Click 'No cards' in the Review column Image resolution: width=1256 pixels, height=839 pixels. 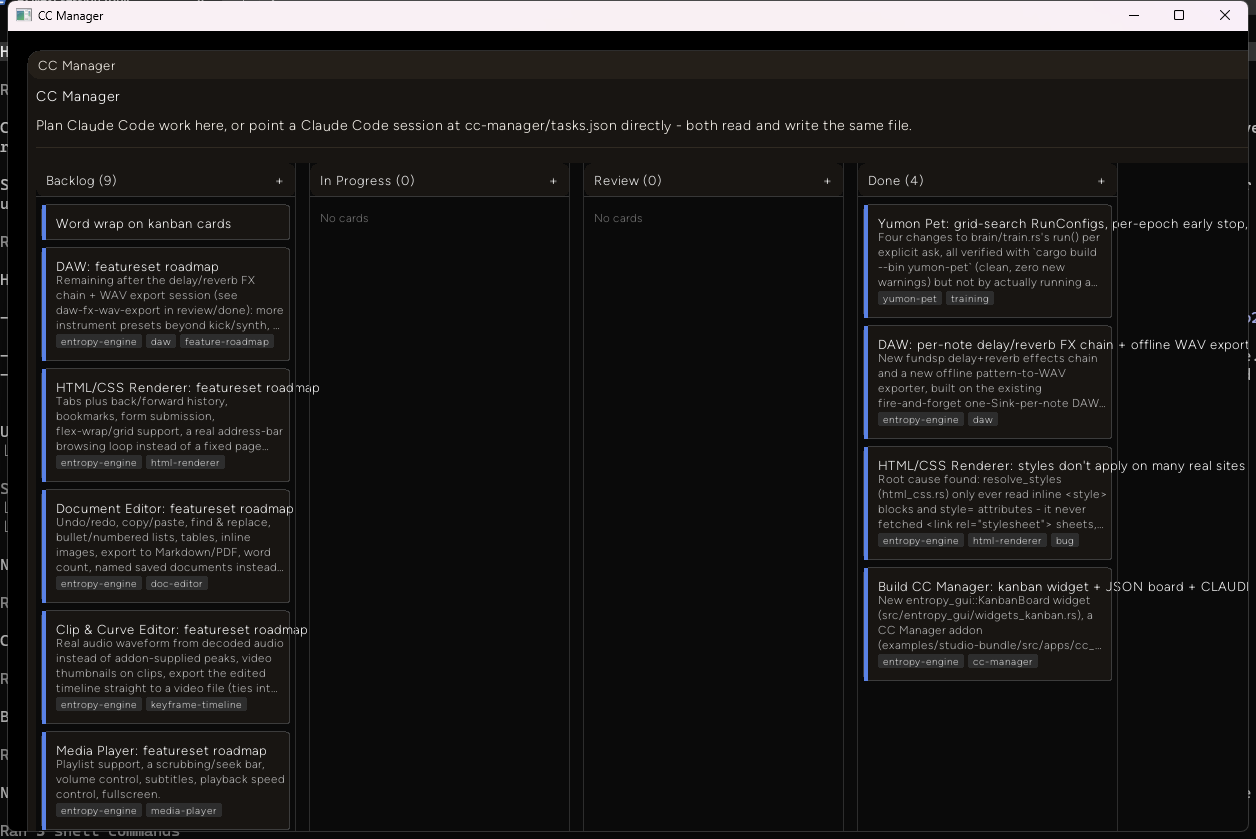618,218
